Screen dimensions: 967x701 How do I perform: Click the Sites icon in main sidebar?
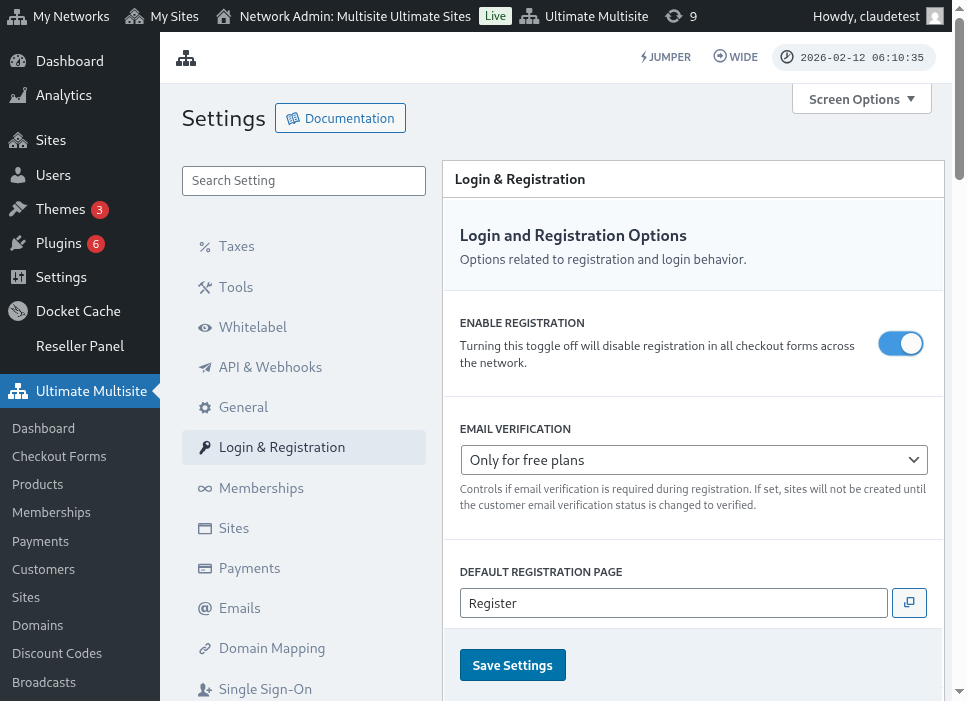(x=19, y=141)
